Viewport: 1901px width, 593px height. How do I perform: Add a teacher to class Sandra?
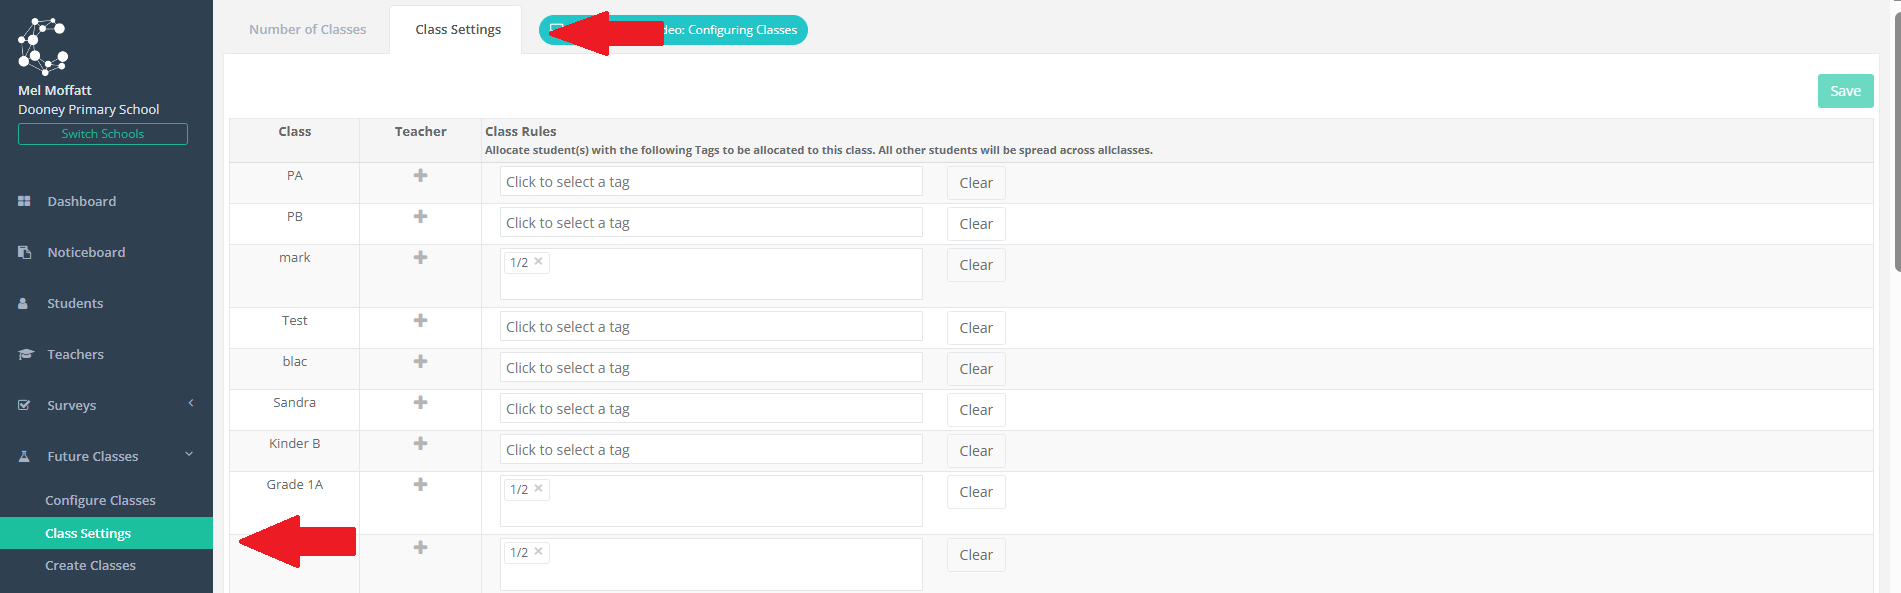421,402
